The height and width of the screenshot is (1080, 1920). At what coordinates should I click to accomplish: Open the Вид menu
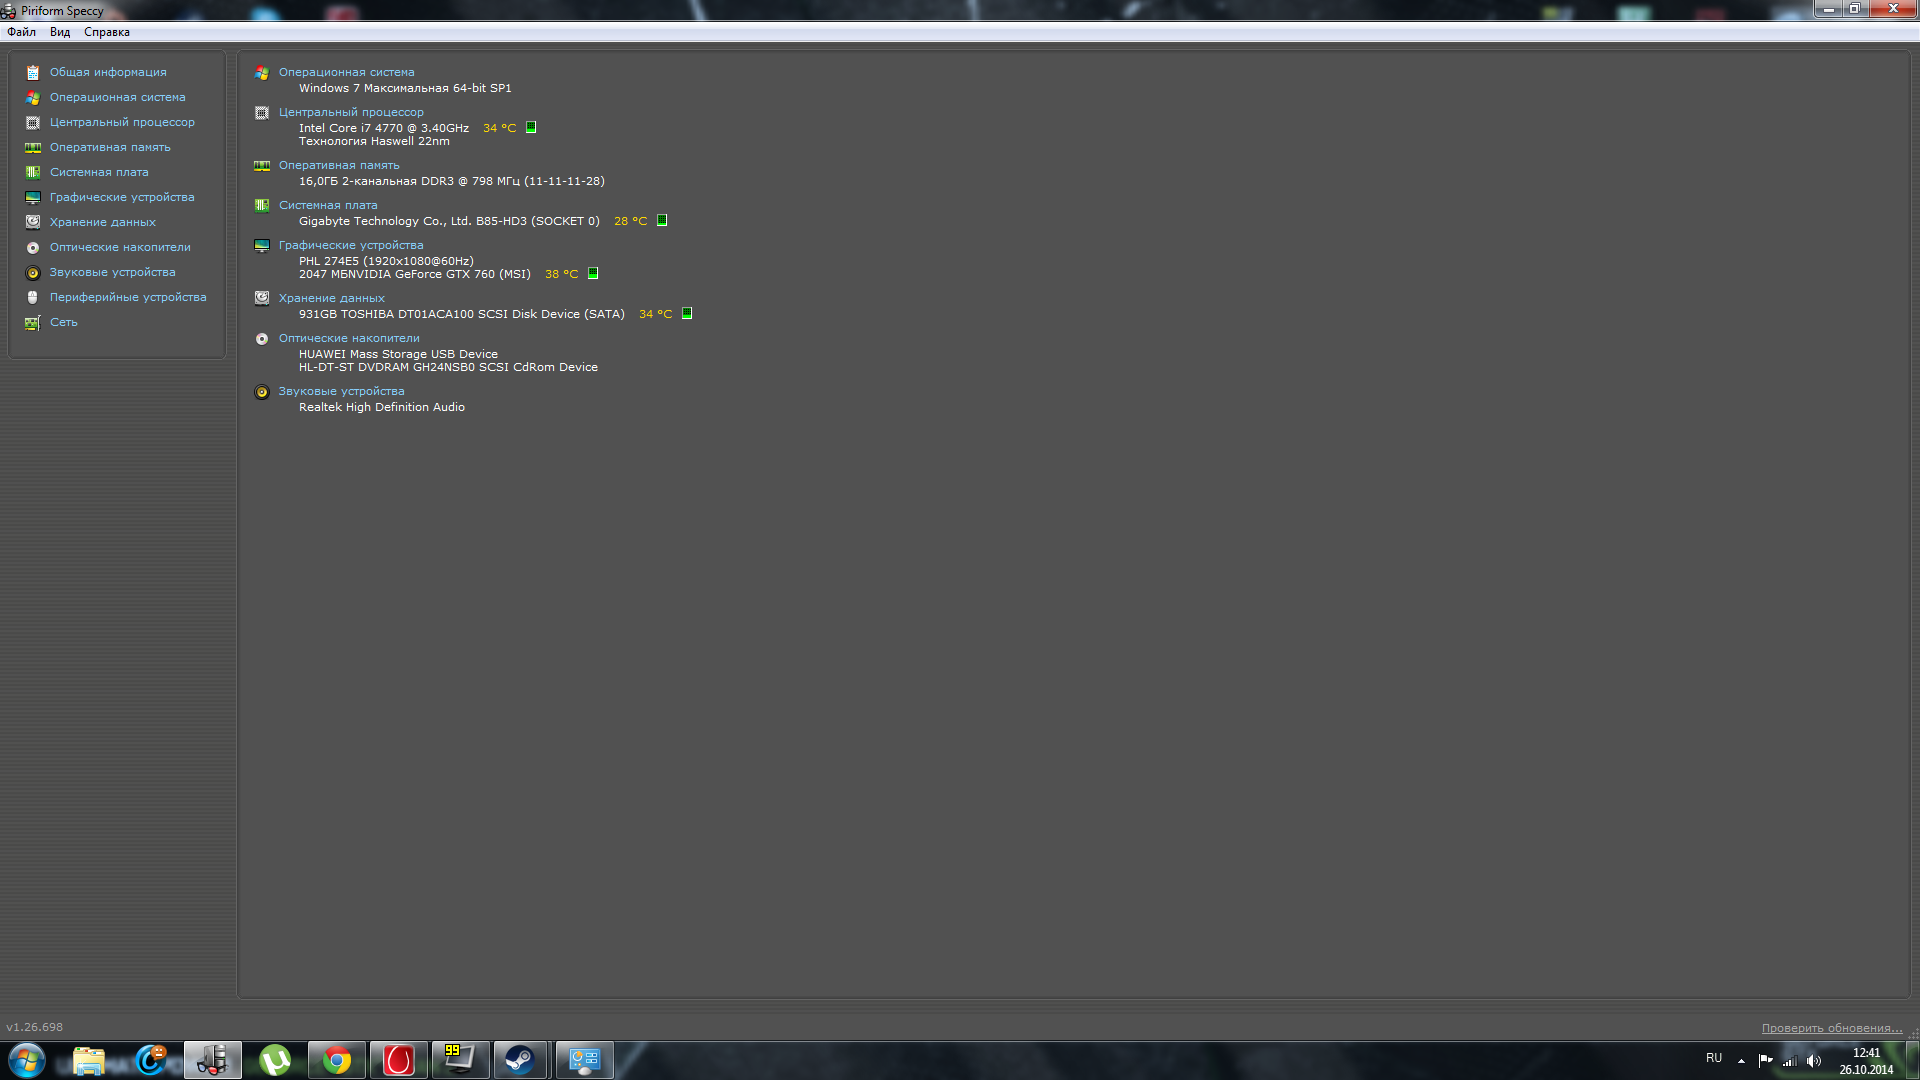coord(60,32)
